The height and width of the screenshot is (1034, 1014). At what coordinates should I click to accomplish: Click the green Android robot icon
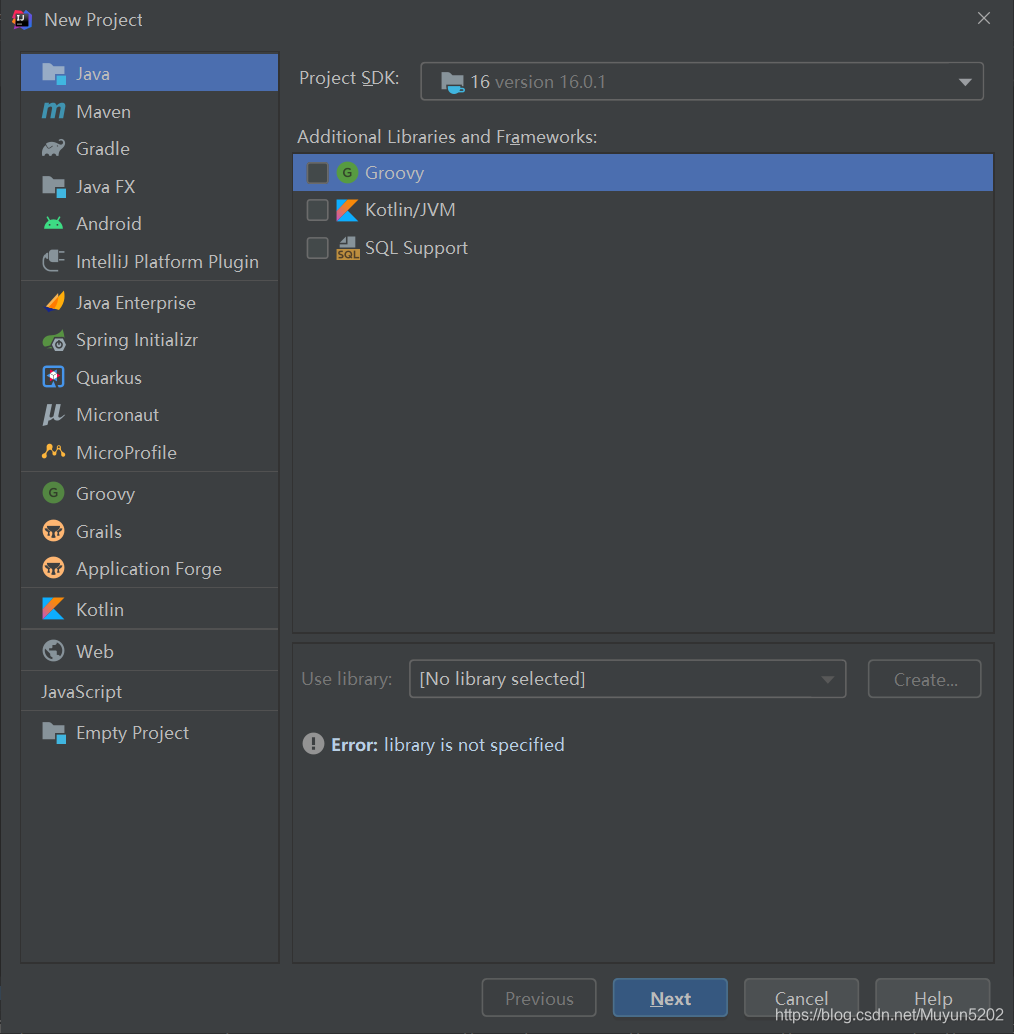pos(53,224)
